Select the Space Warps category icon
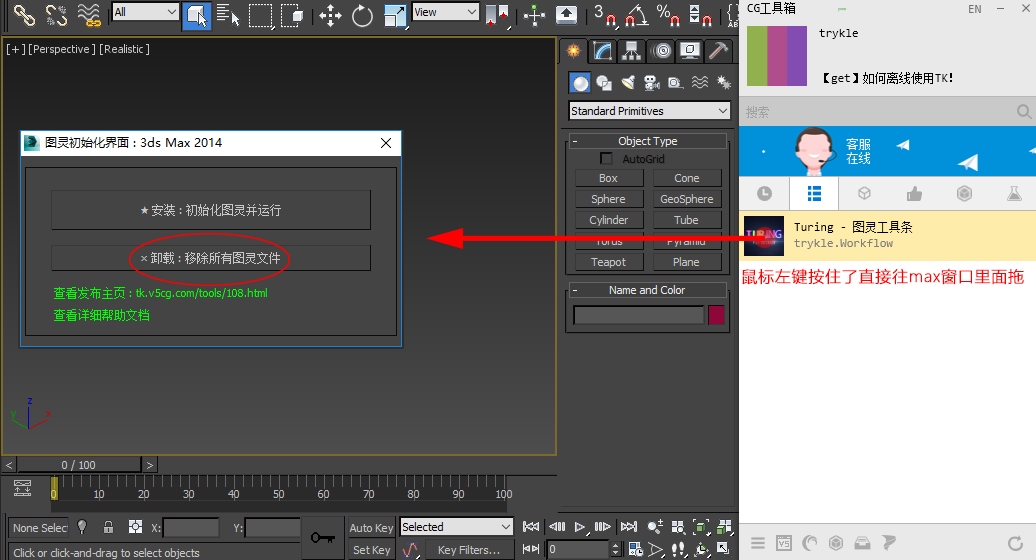The image size is (1036, 560). pyautogui.click(x=700, y=83)
